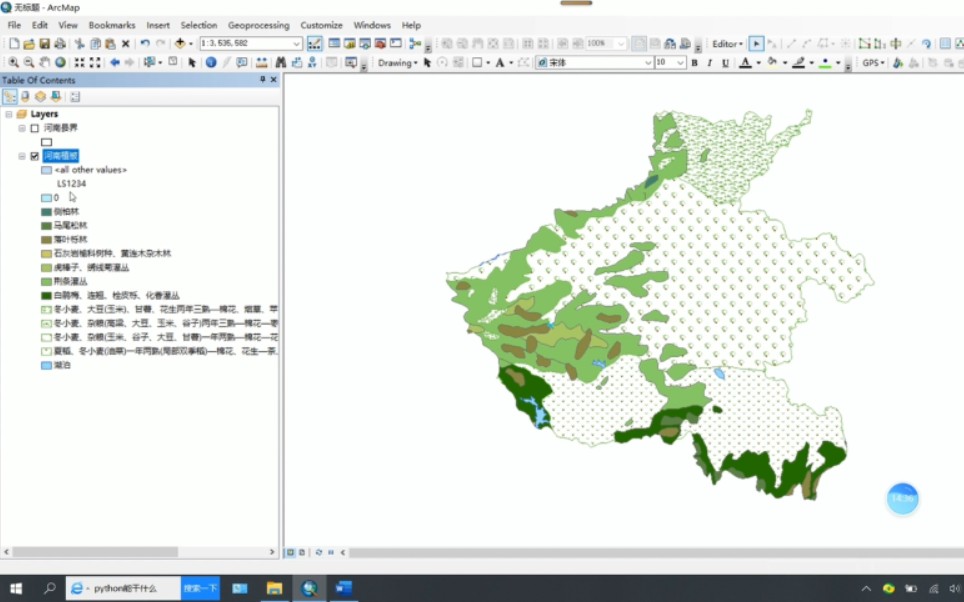Open a map document with the Open folder icon
This screenshot has width=964, height=602.
29,44
